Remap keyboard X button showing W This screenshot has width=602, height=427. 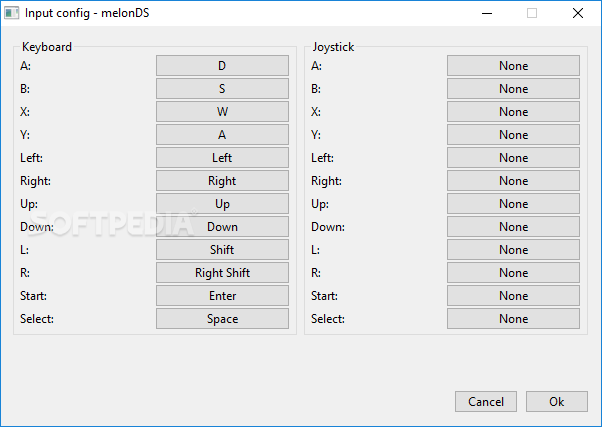(x=222, y=112)
